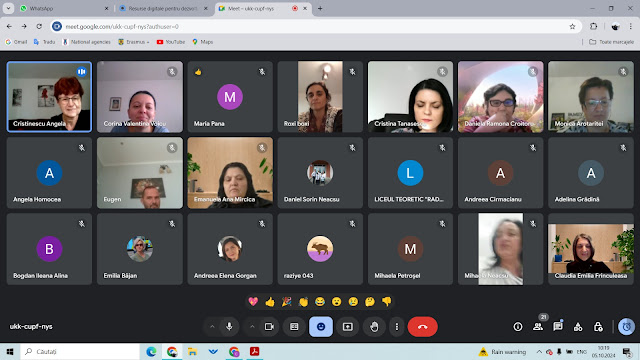The width and height of the screenshot is (640, 360).
Task: Open the more options three-dot menu
Action: (396, 327)
